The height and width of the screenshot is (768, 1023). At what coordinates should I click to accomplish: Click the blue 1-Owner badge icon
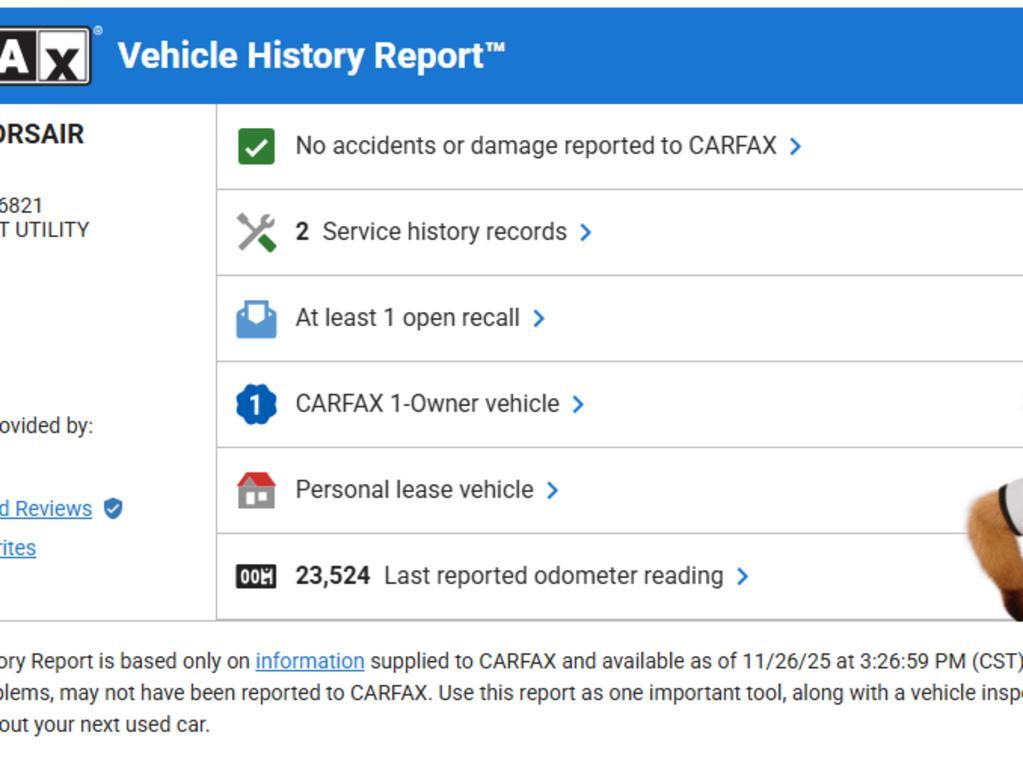[x=256, y=404]
